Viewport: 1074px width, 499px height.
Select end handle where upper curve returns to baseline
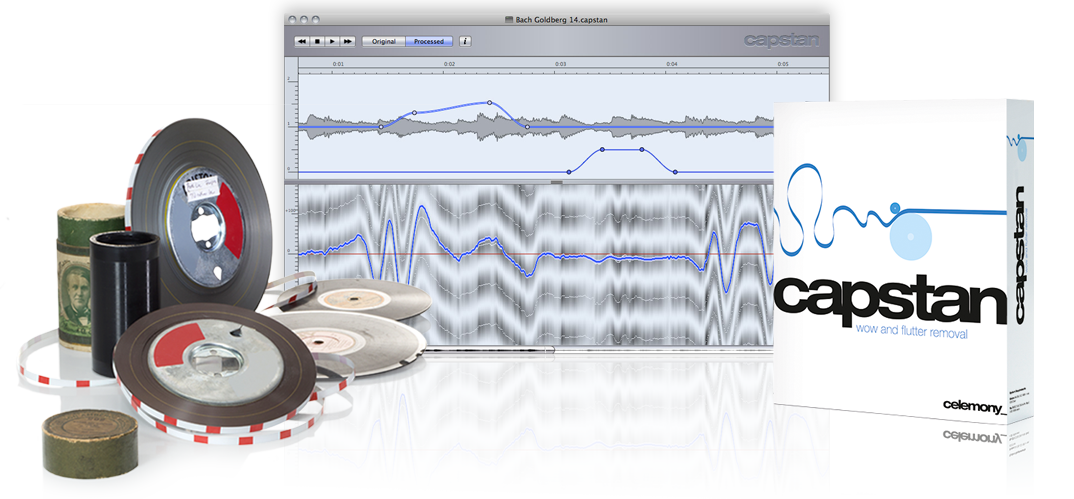527,127
